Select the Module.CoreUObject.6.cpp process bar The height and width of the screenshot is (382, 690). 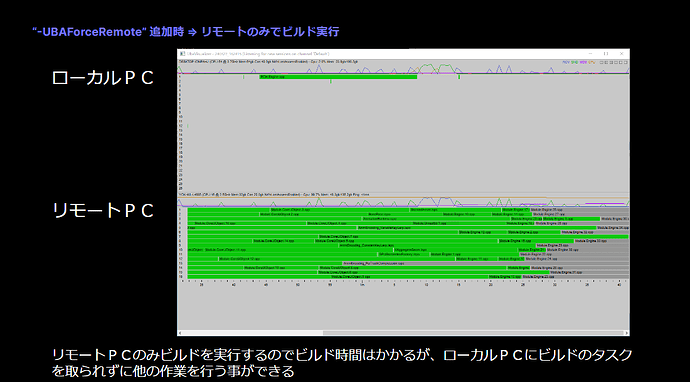412,268
